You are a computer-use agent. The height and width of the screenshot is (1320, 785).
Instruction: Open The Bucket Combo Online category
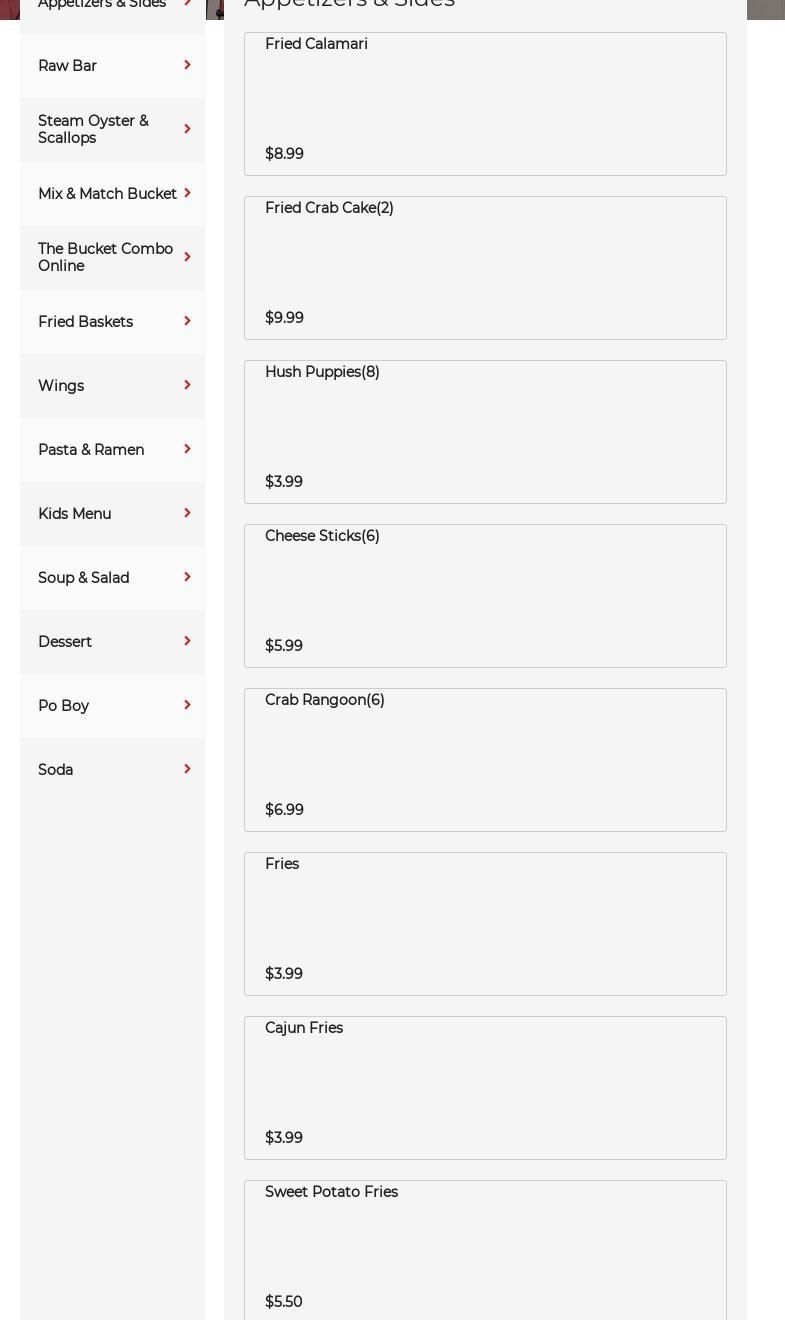pos(105,258)
